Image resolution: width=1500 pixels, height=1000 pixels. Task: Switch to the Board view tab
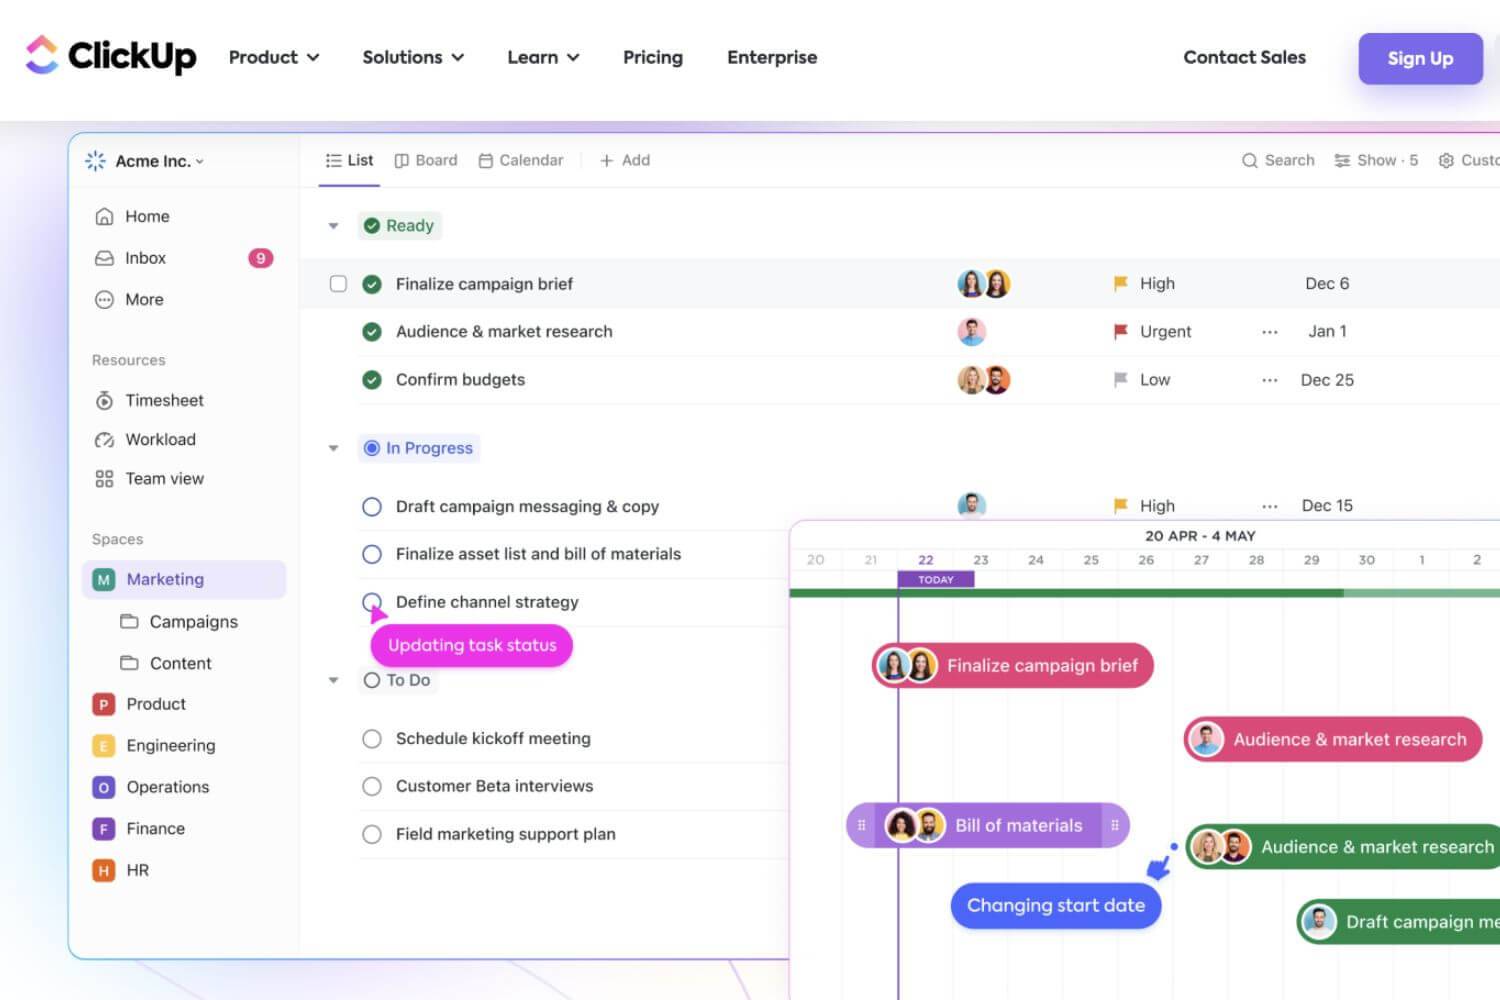[x=426, y=160]
